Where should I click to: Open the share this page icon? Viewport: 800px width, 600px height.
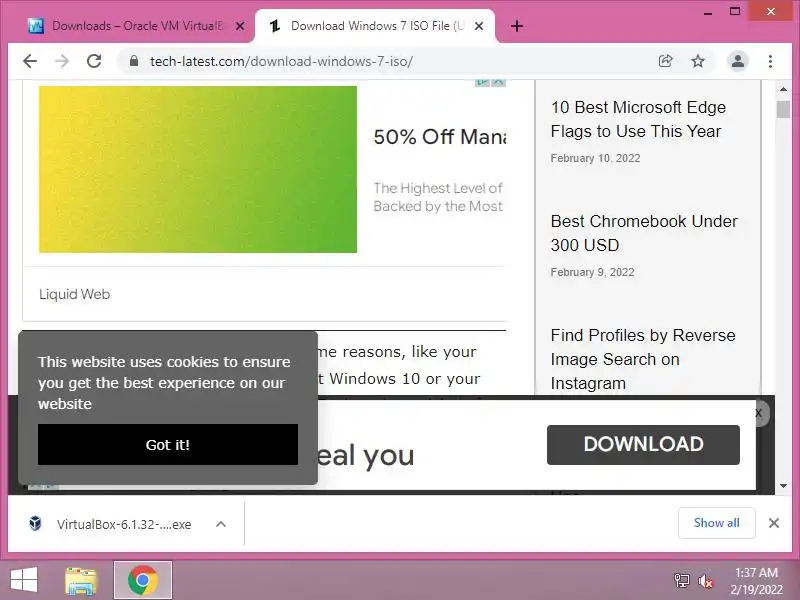coord(665,61)
